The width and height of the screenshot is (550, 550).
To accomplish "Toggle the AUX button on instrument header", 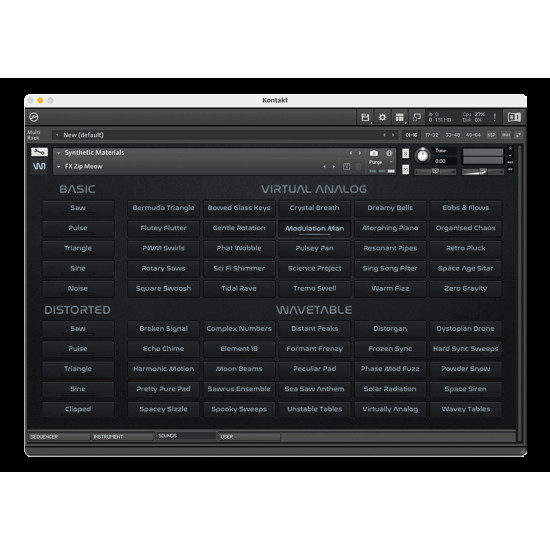I will (510, 162).
